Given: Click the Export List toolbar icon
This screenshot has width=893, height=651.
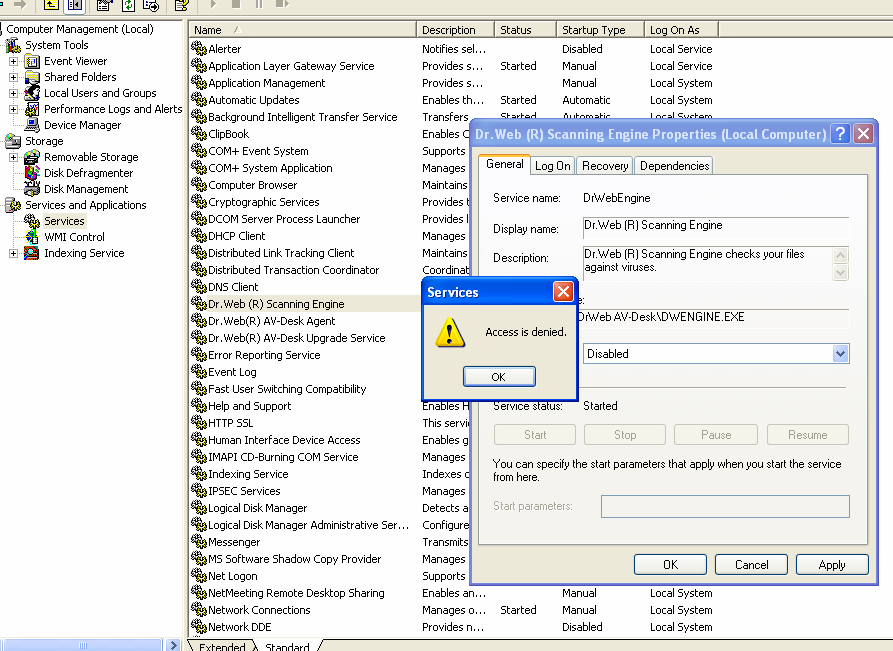Looking at the screenshot, I should click(x=151, y=5).
